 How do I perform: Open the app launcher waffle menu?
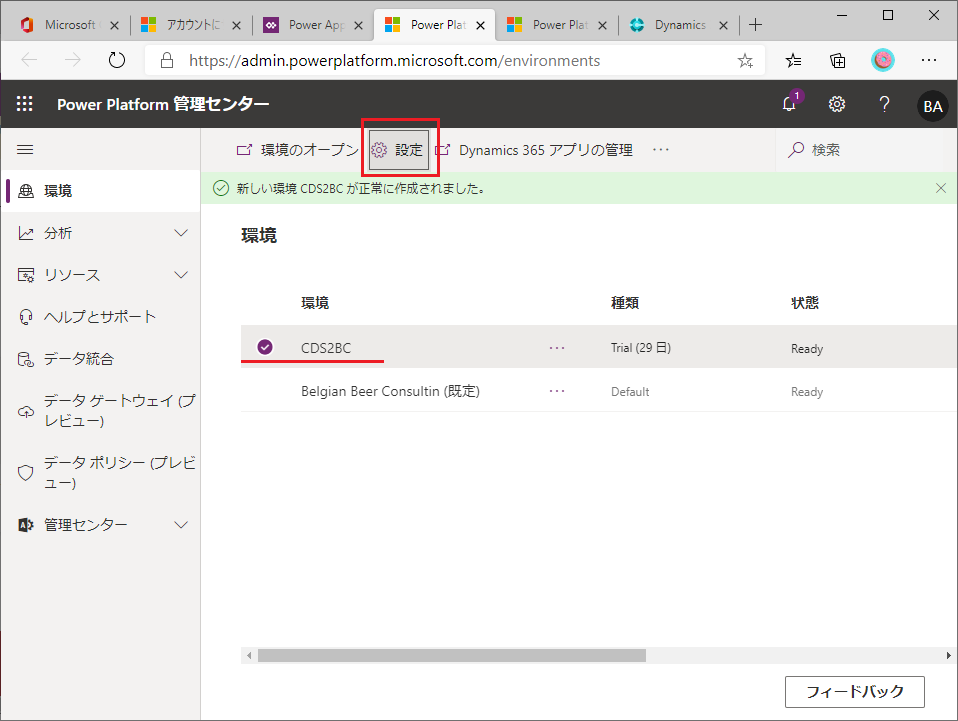(x=24, y=104)
